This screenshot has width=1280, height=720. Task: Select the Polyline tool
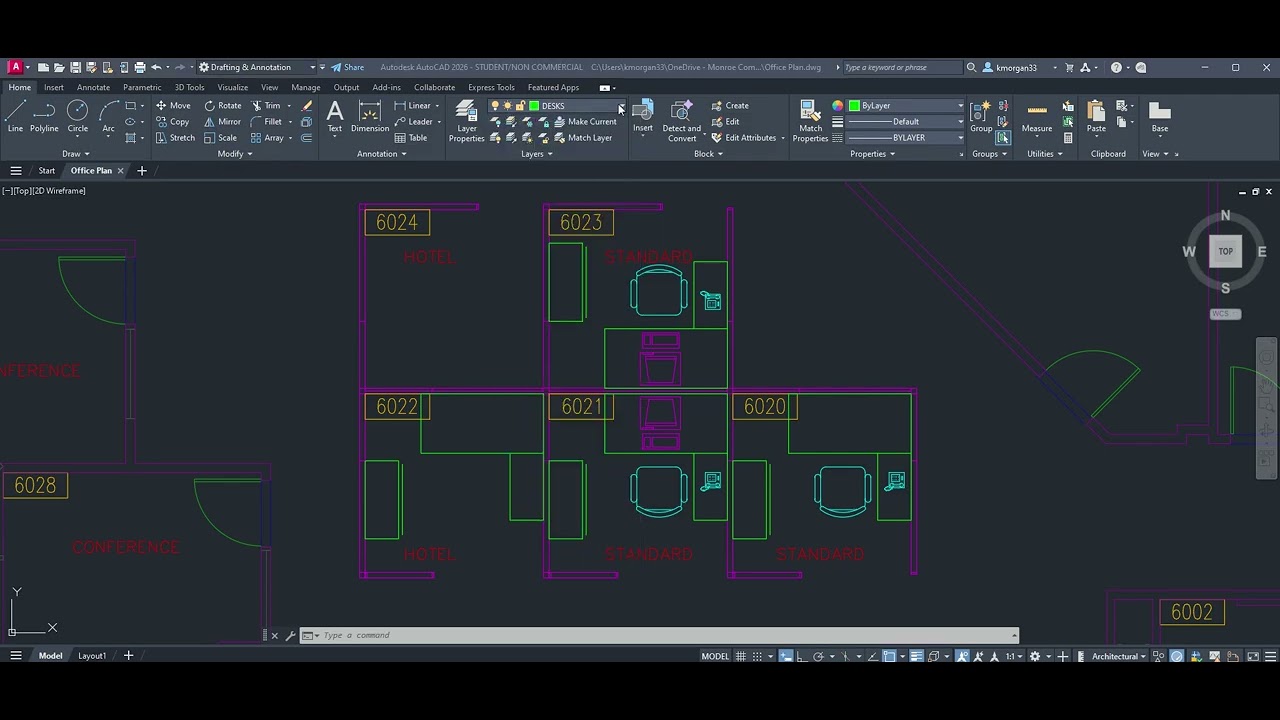44,115
